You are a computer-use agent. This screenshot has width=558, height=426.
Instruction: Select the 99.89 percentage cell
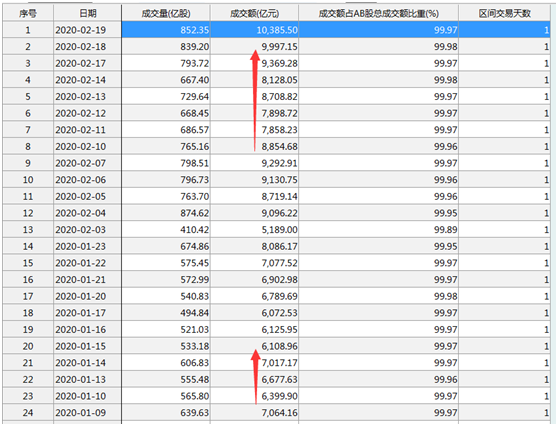379,230
